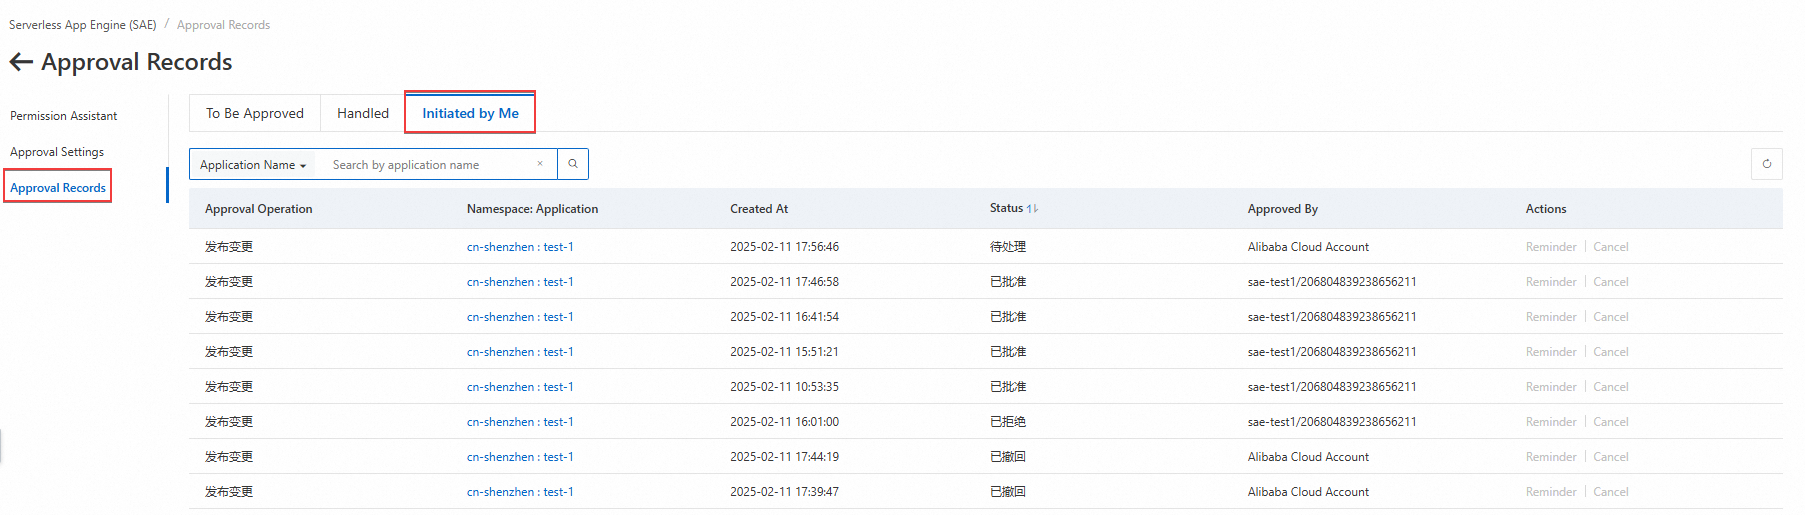Screen dimensions: 1805x515
Task: Click Reminder for the 17:56:46 record
Action: (x=1551, y=247)
